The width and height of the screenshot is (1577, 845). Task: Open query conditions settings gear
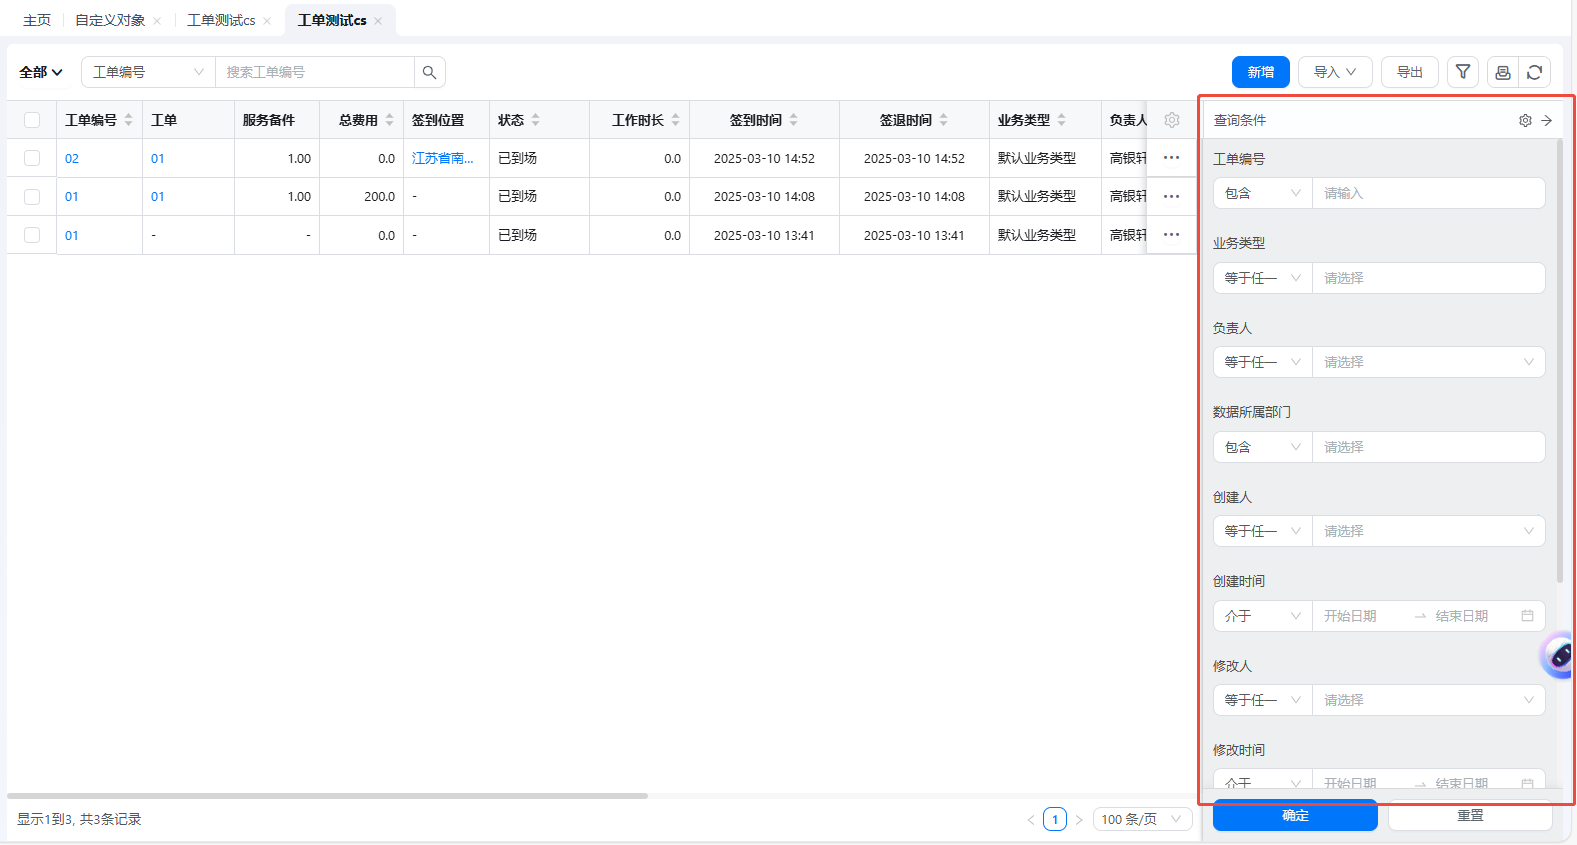[x=1525, y=120]
